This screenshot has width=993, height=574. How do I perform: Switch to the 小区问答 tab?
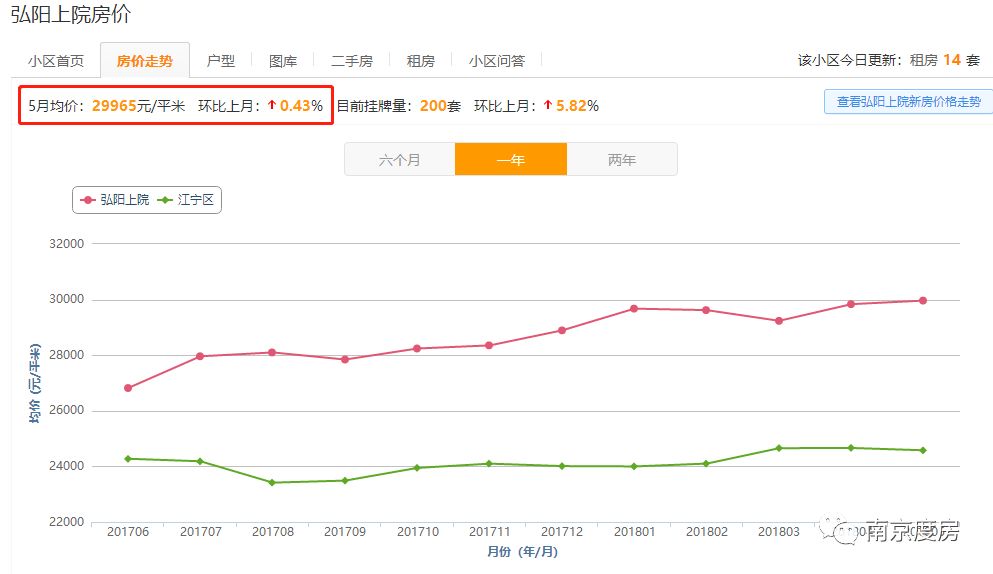[497, 61]
